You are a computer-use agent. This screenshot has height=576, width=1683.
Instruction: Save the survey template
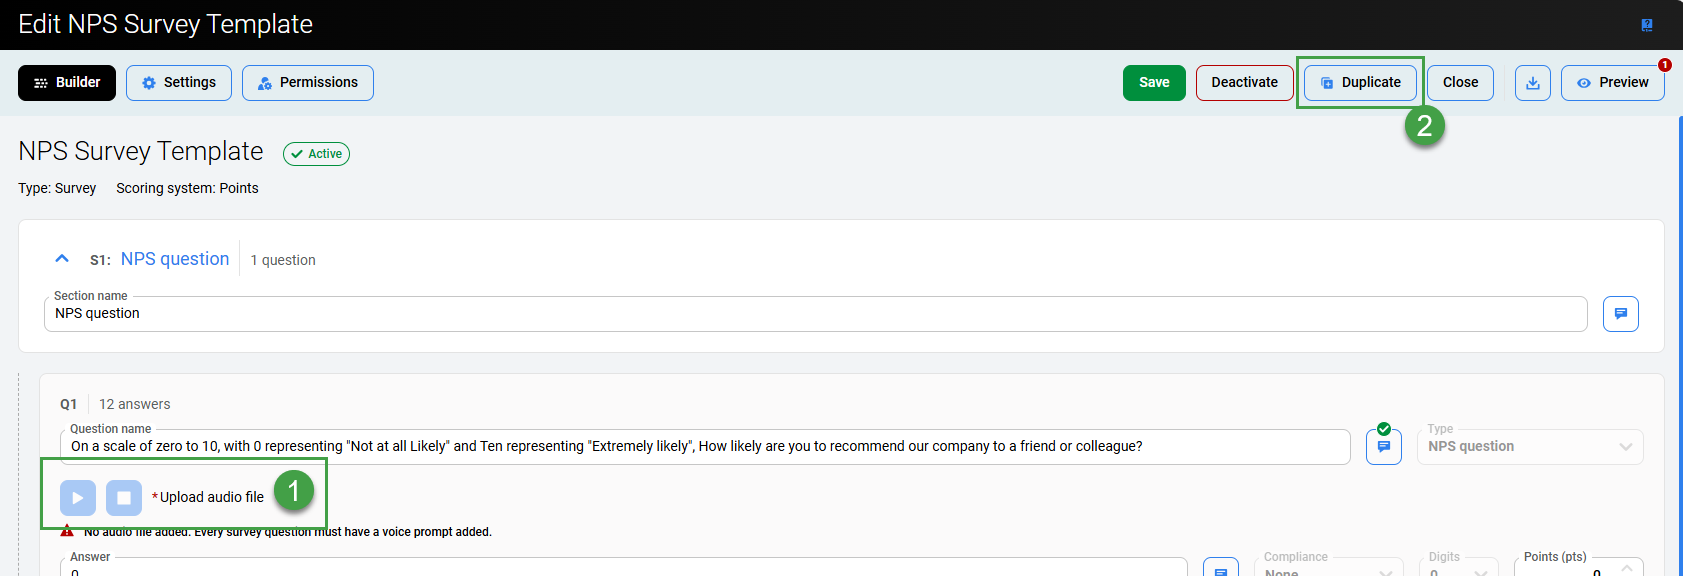(x=1154, y=83)
